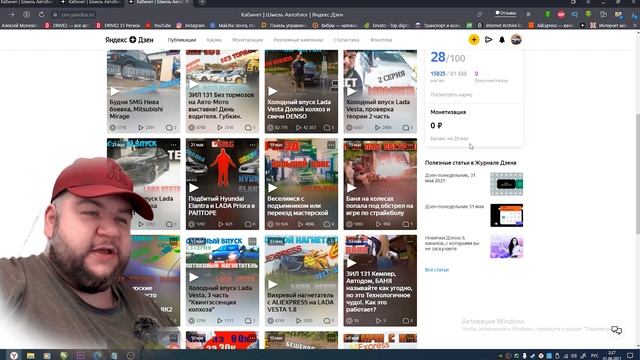
Task: Open comments icon on 'Вихревой нагнетатель' card
Action: (x=327, y=321)
